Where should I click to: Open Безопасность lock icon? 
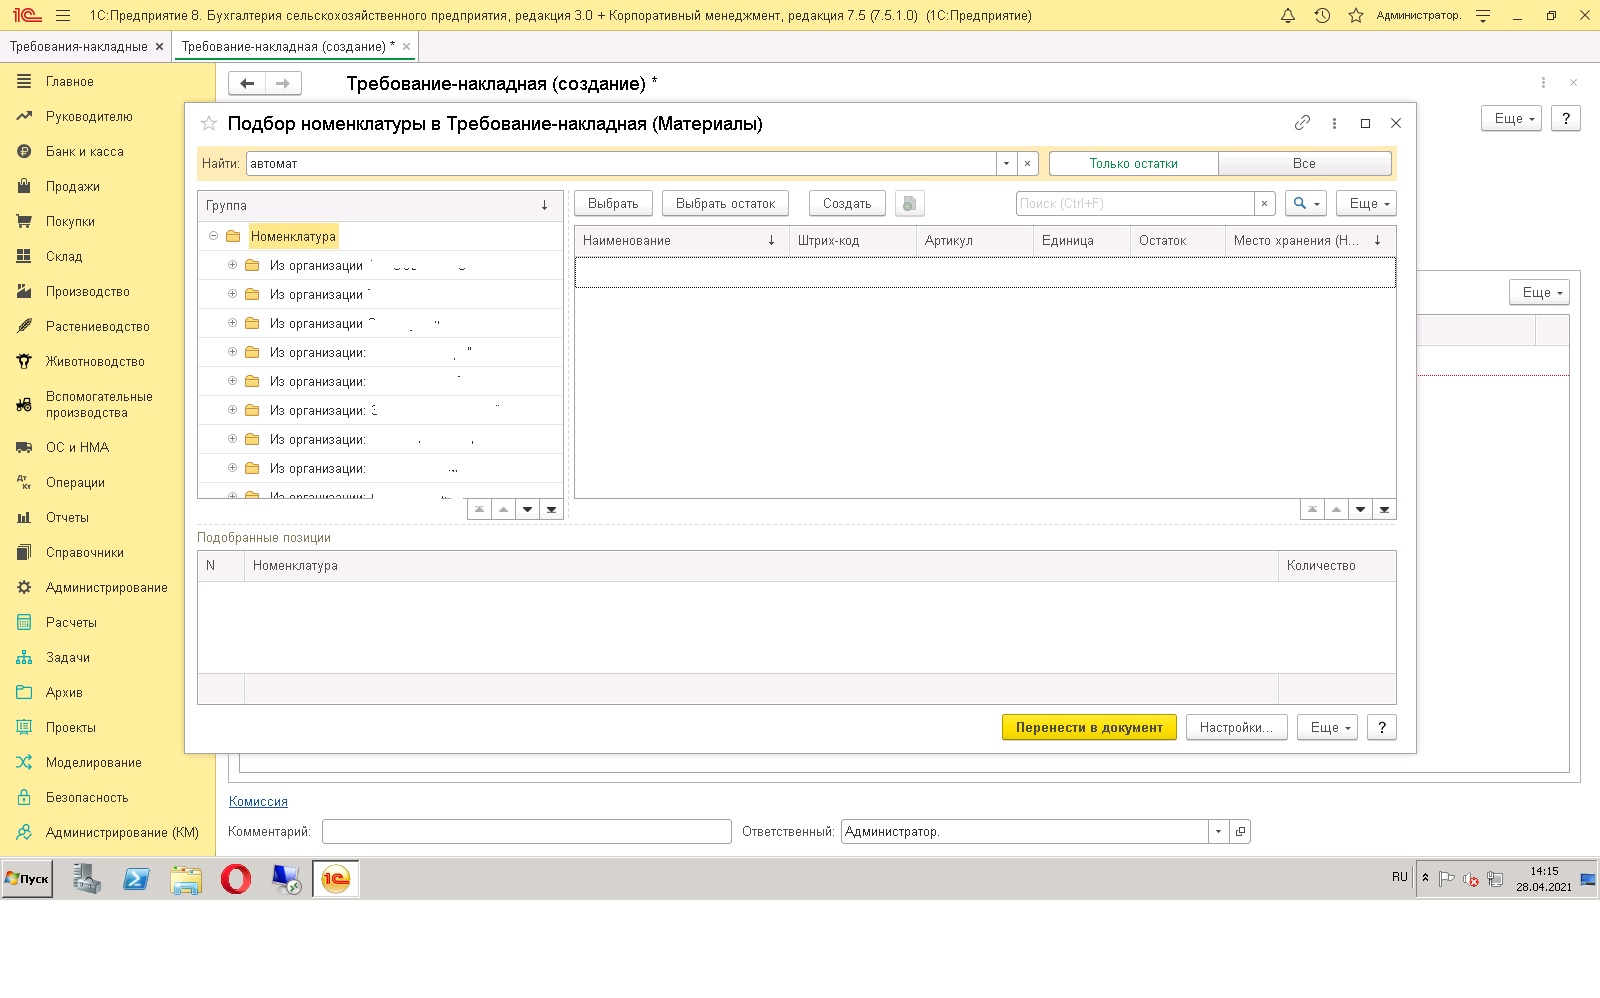pyautogui.click(x=24, y=798)
